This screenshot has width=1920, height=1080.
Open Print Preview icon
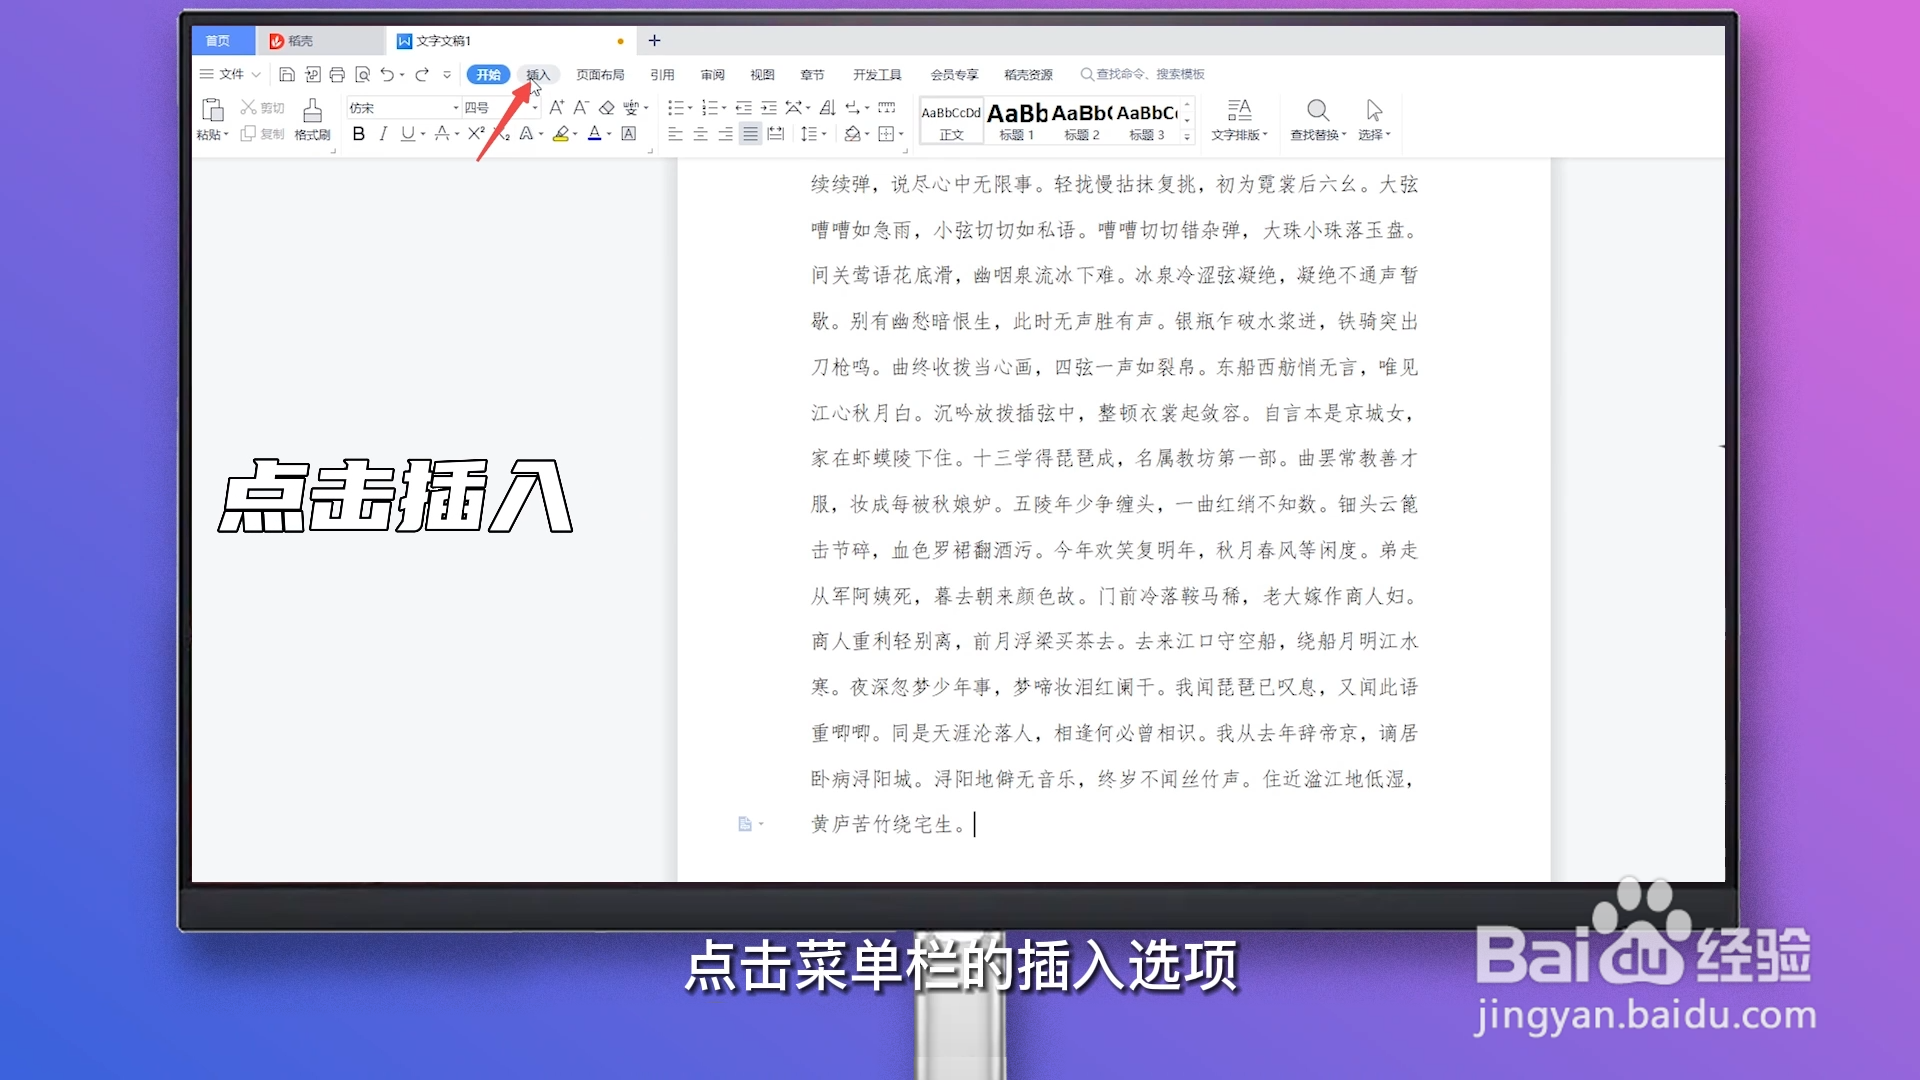[x=362, y=74]
